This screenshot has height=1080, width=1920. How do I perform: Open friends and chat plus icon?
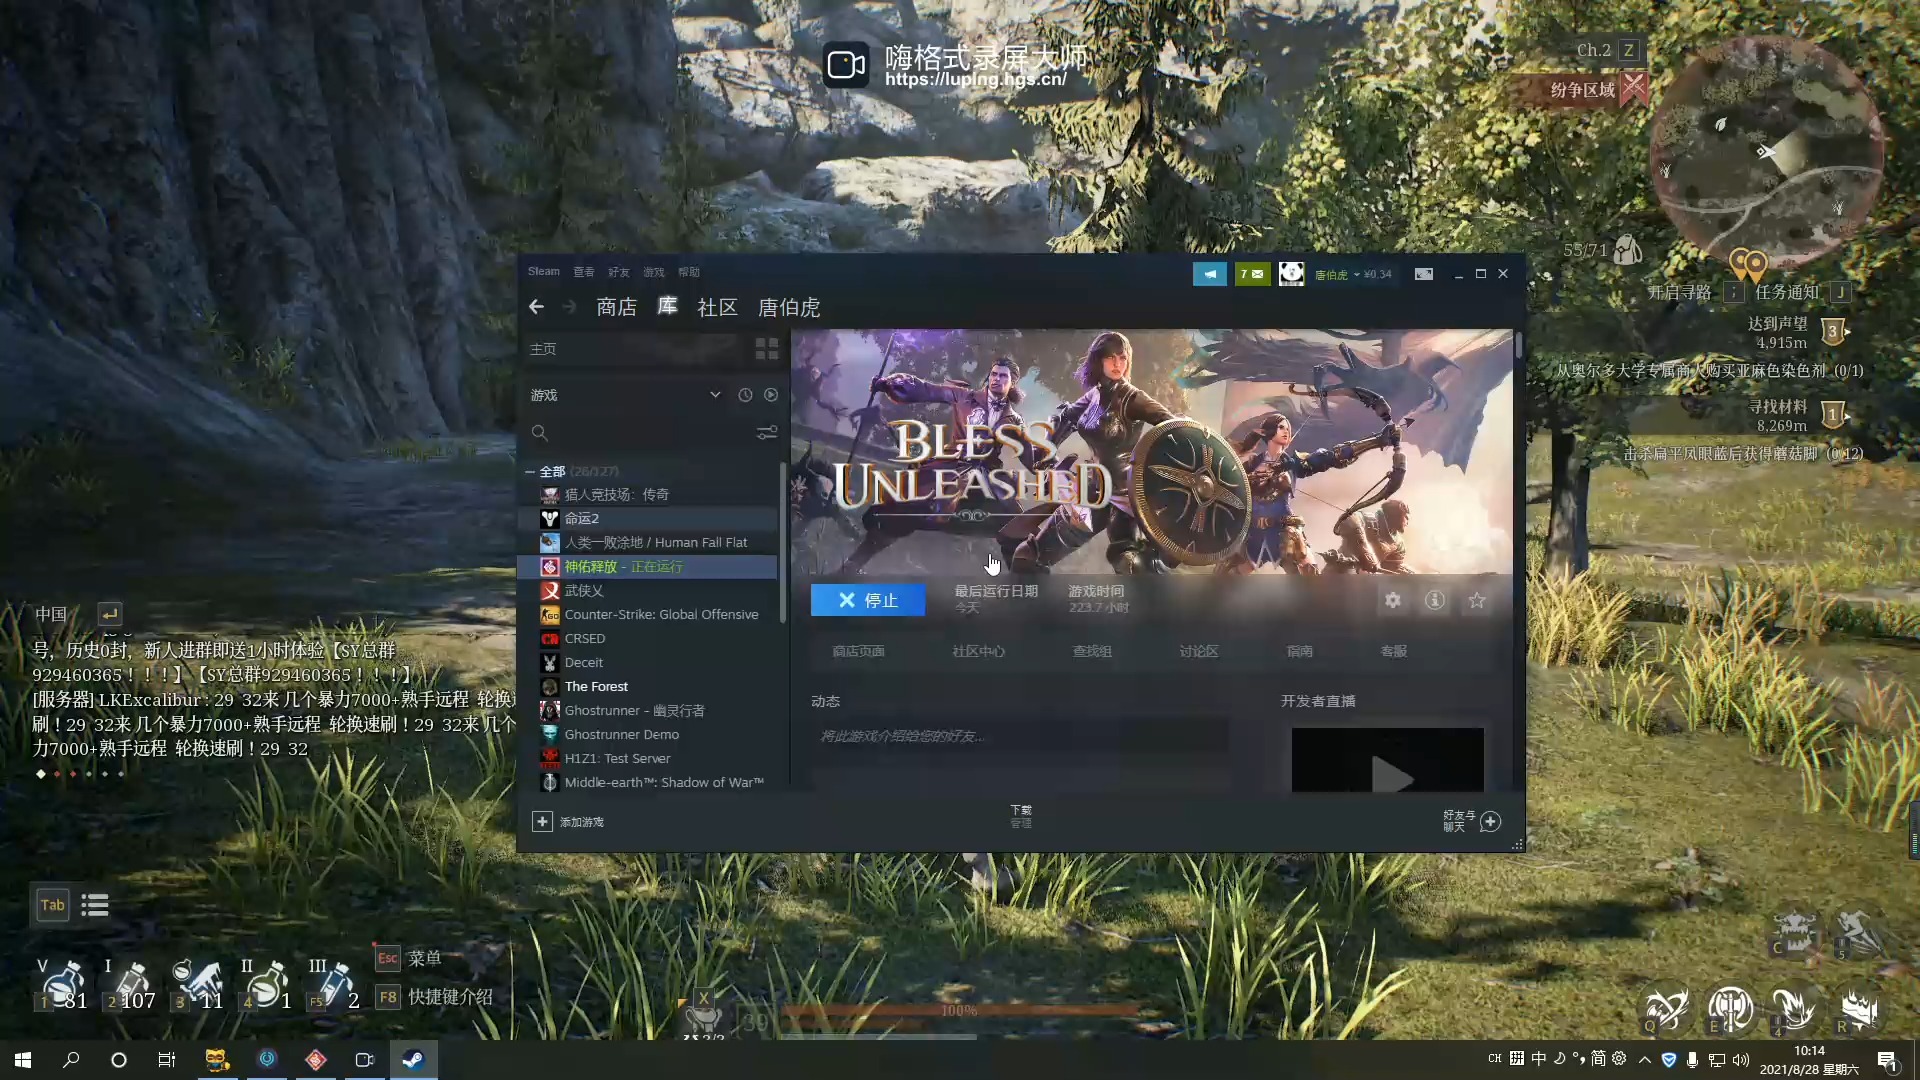[x=1490, y=821]
